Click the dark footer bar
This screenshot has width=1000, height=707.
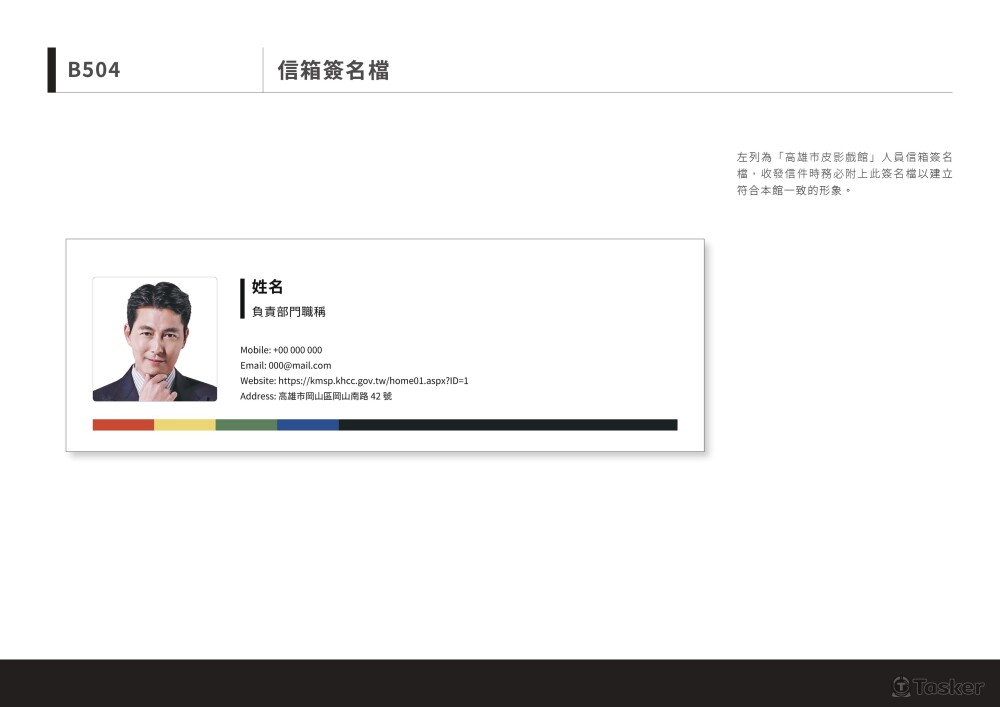coord(450,683)
